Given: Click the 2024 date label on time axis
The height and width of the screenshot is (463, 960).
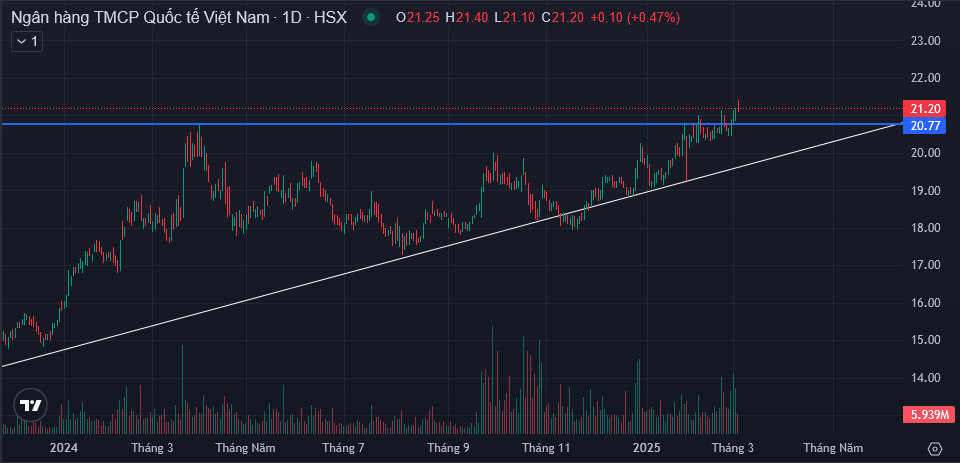Looking at the screenshot, I should click(x=64, y=448).
